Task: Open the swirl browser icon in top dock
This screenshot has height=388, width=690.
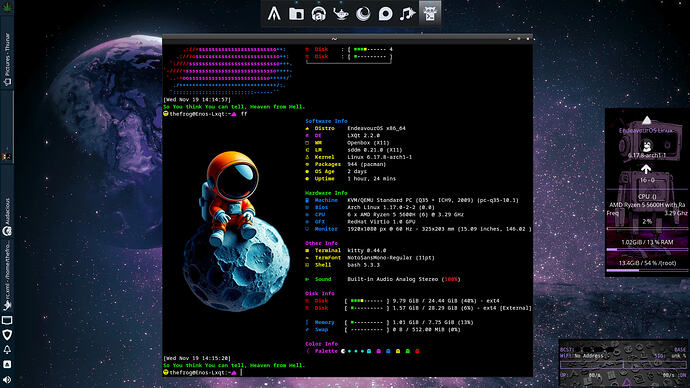Action: click(363, 14)
